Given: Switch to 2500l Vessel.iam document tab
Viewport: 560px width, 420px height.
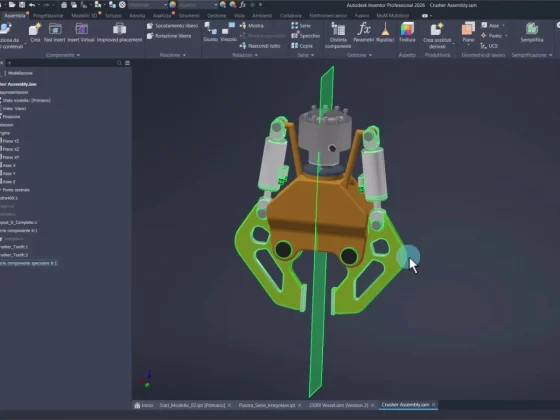Looking at the screenshot, I should (x=338, y=405).
